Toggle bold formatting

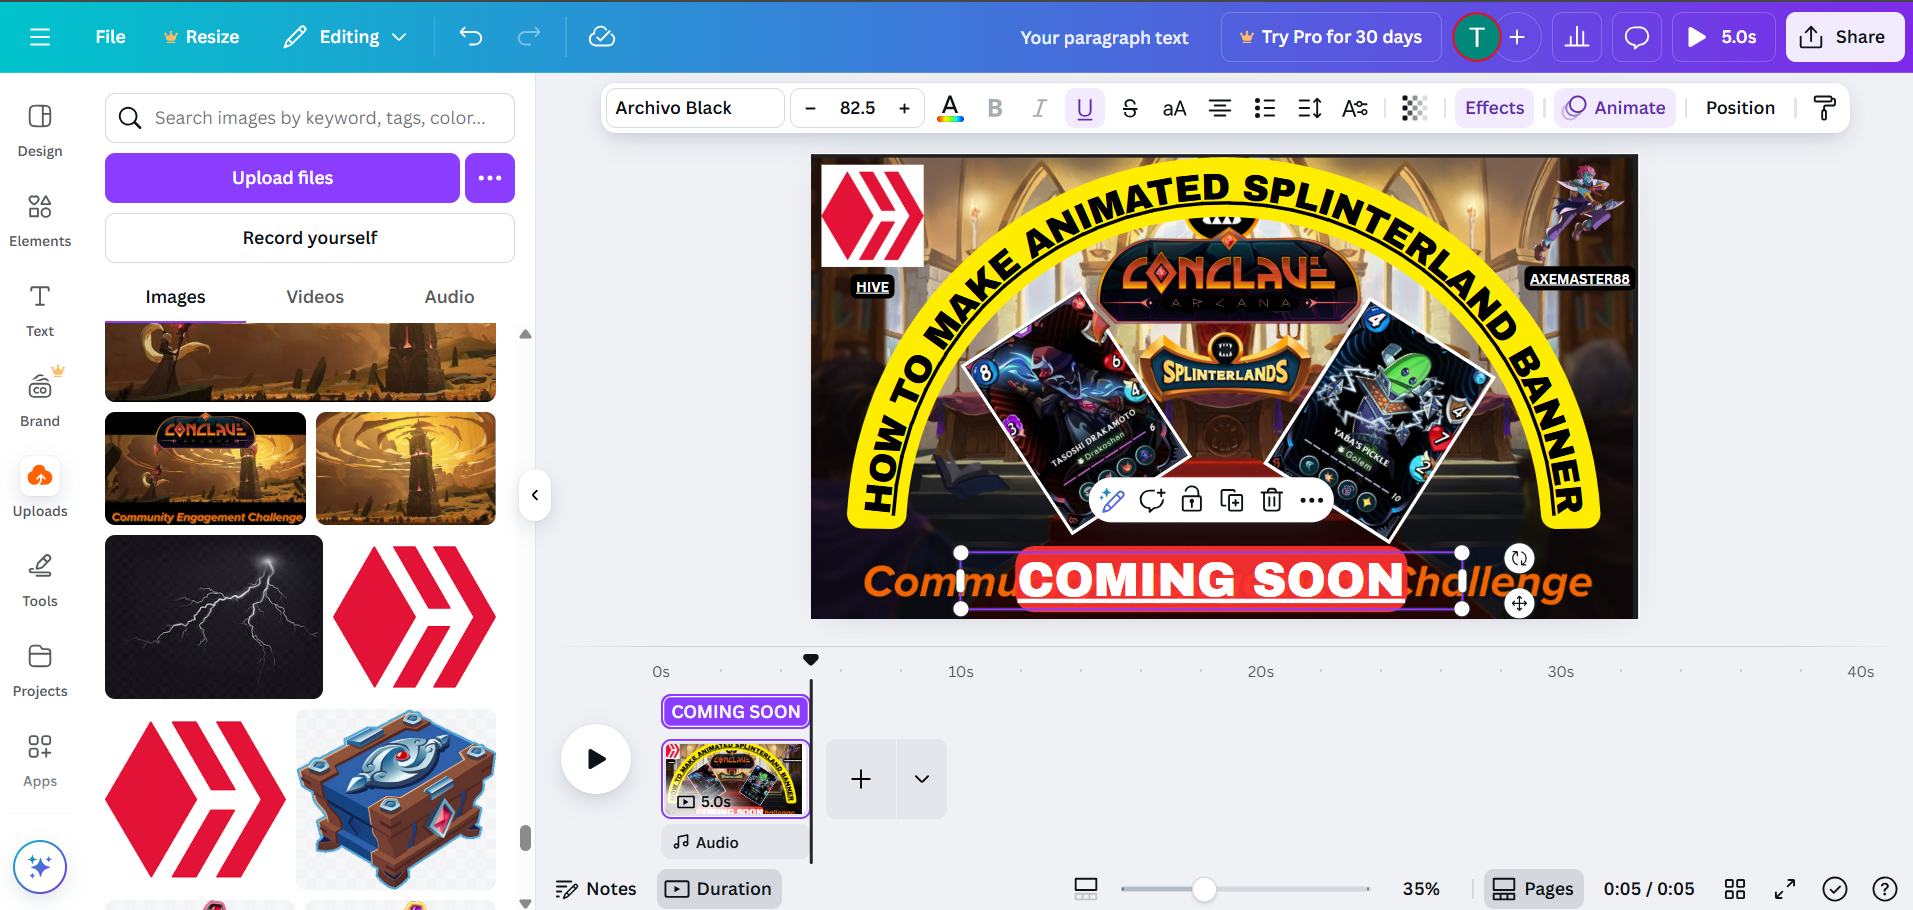tap(995, 108)
